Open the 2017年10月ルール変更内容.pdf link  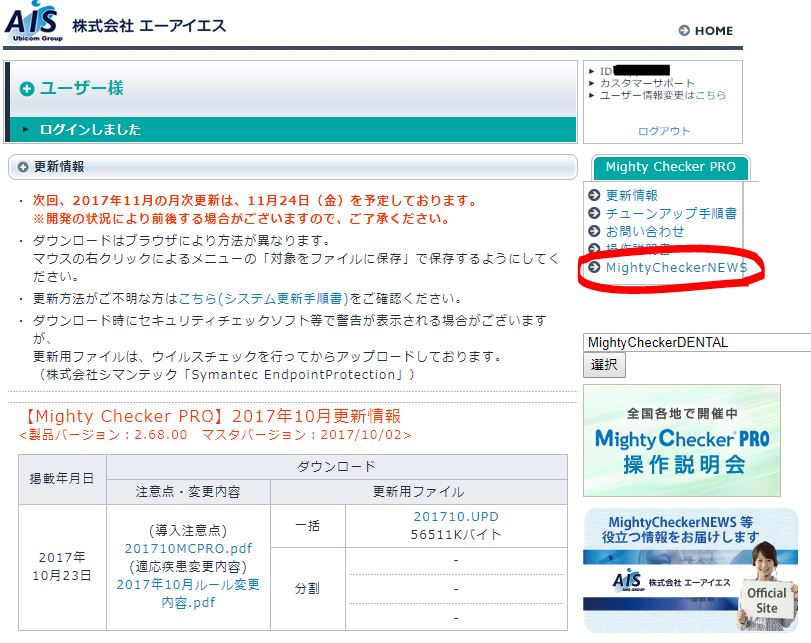click(188, 593)
